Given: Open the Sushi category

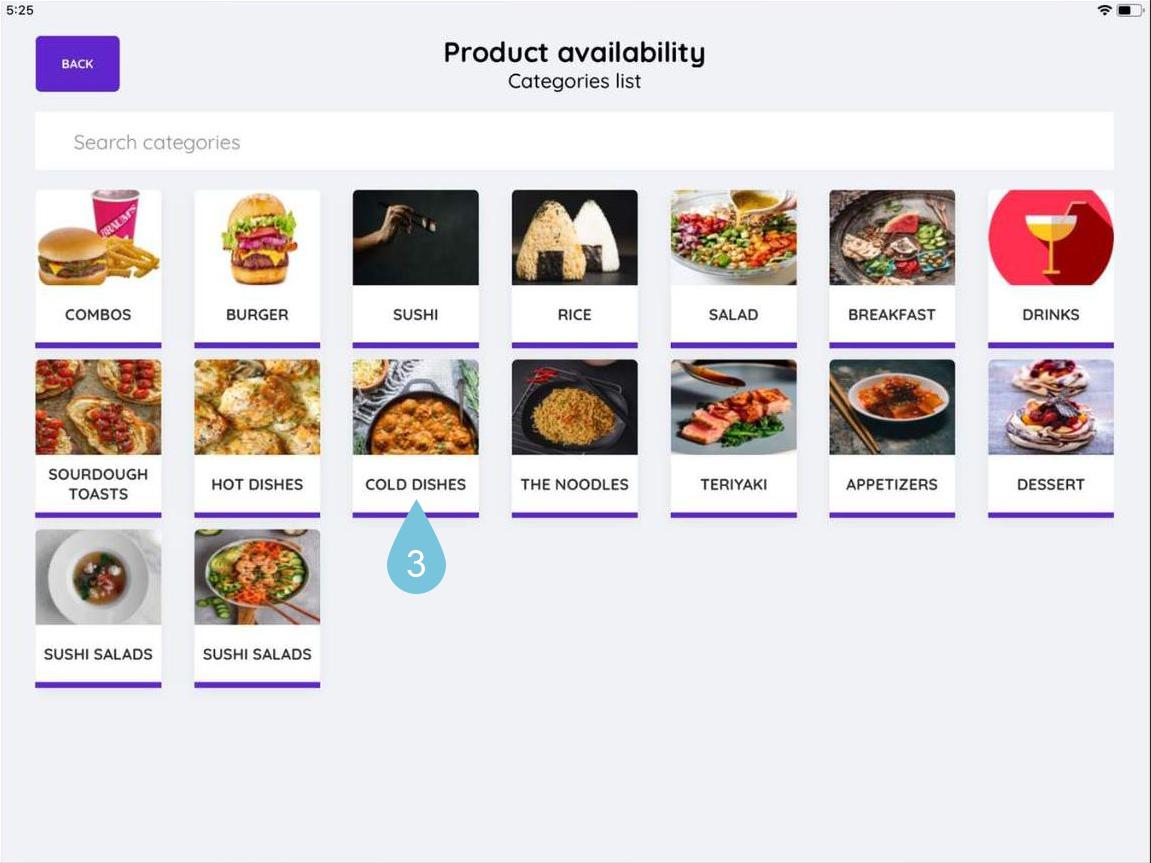Looking at the screenshot, I should pyautogui.click(x=415, y=268).
